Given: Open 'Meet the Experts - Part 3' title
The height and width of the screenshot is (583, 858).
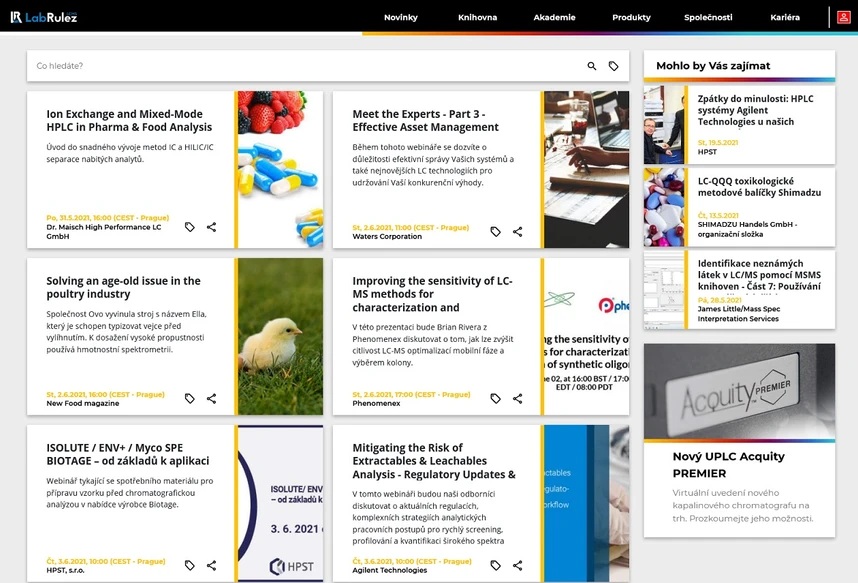Looking at the screenshot, I should (425, 120).
